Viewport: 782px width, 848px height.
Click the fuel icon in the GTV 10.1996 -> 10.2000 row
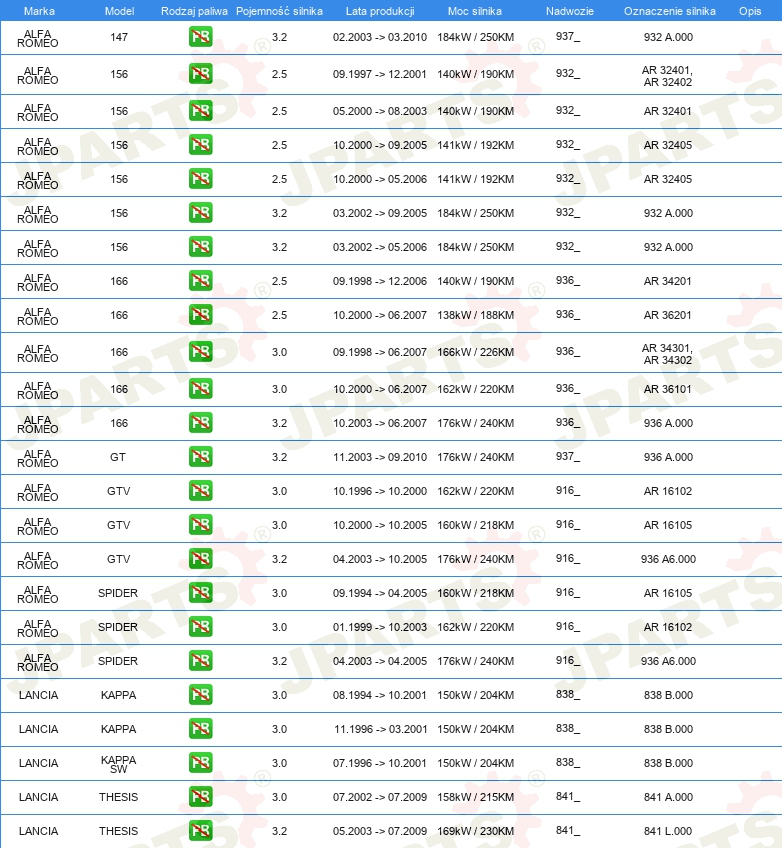pos(201,491)
